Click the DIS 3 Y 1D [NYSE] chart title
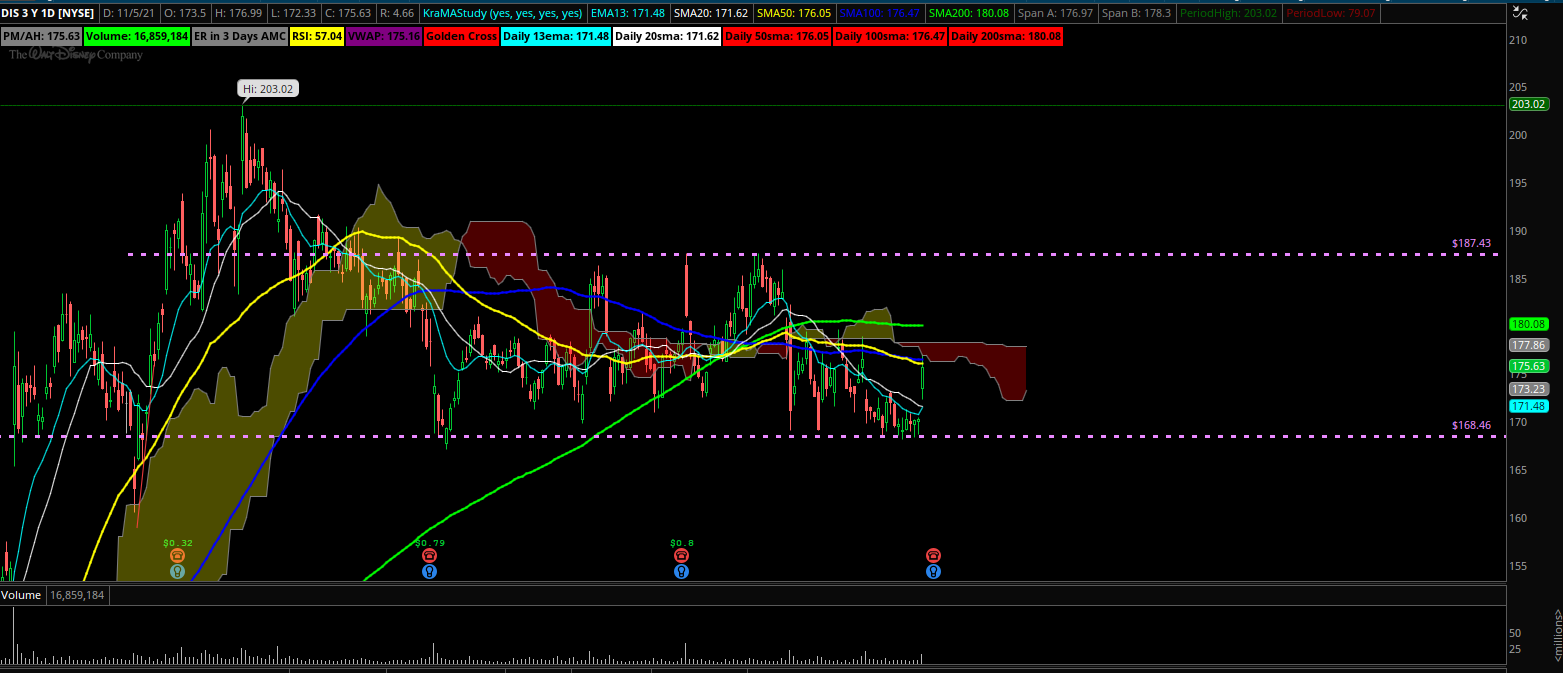The height and width of the screenshot is (673, 1563). coord(50,13)
